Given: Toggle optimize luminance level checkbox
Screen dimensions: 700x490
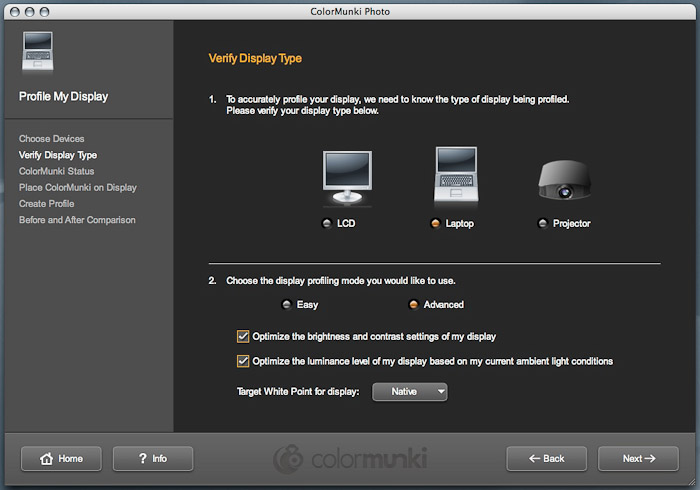Looking at the screenshot, I should pos(243,361).
